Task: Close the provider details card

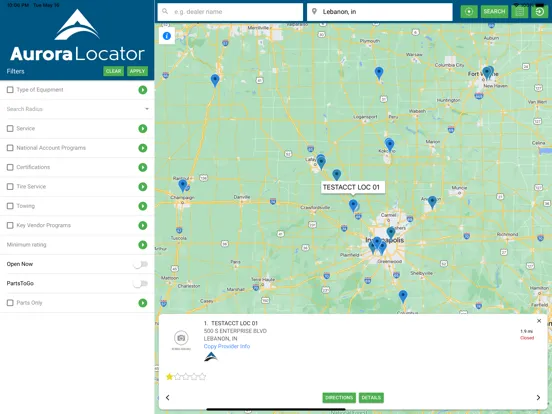Action: coord(539,321)
